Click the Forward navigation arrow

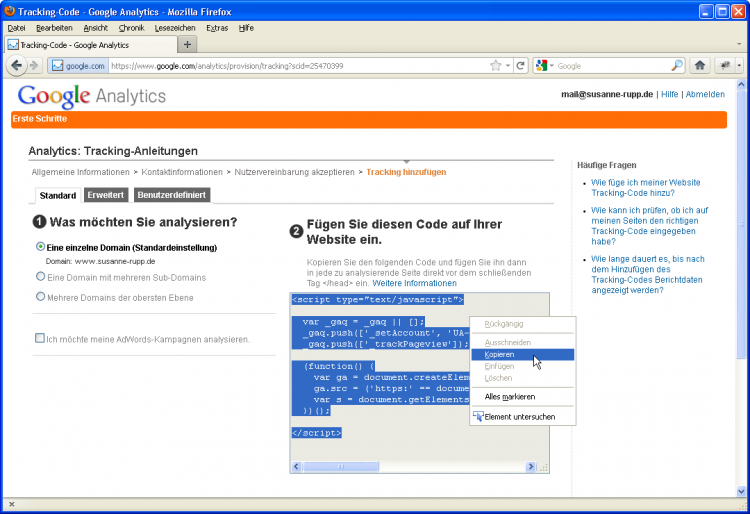coord(35,65)
